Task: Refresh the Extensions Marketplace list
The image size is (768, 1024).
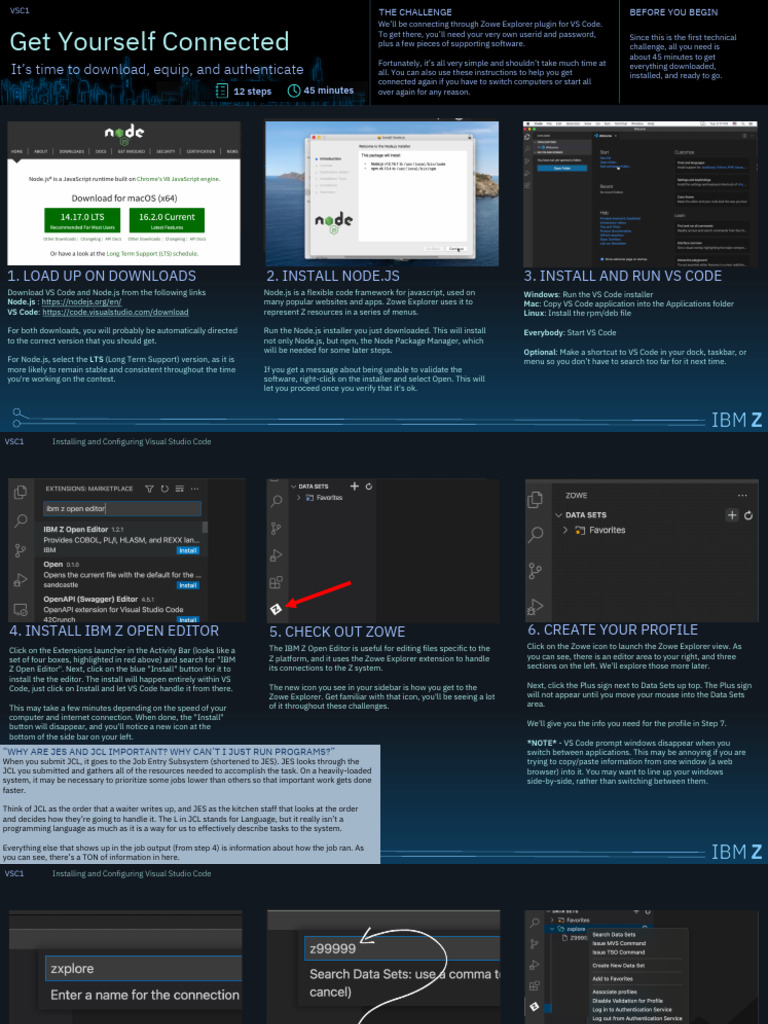Action: (165, 488)
